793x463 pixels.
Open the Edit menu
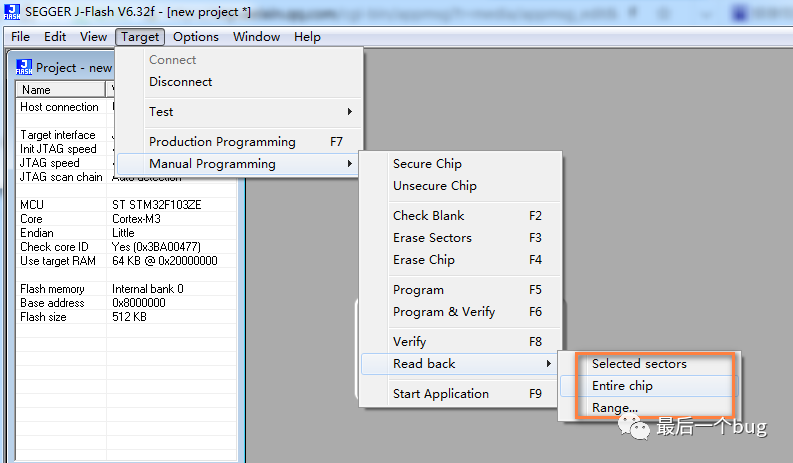(x=55, y=37)
